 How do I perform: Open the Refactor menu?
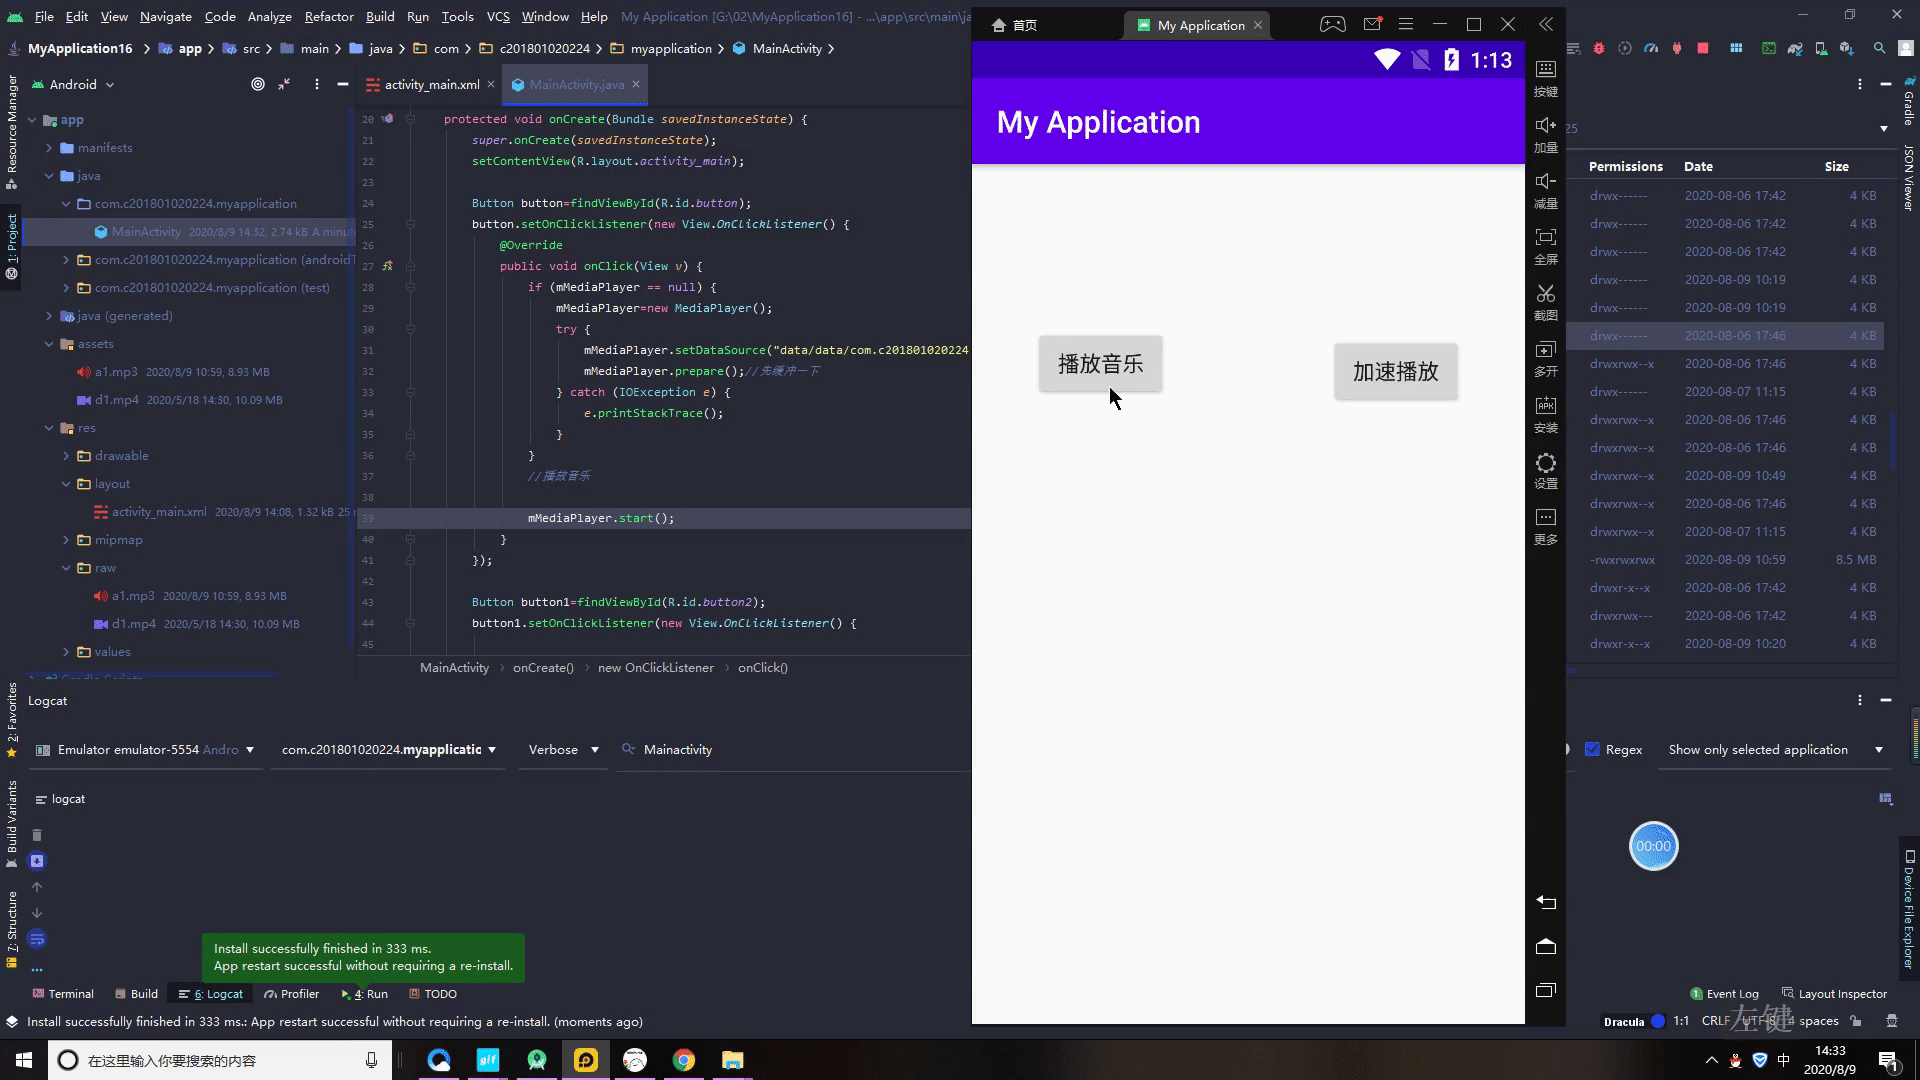328,16
